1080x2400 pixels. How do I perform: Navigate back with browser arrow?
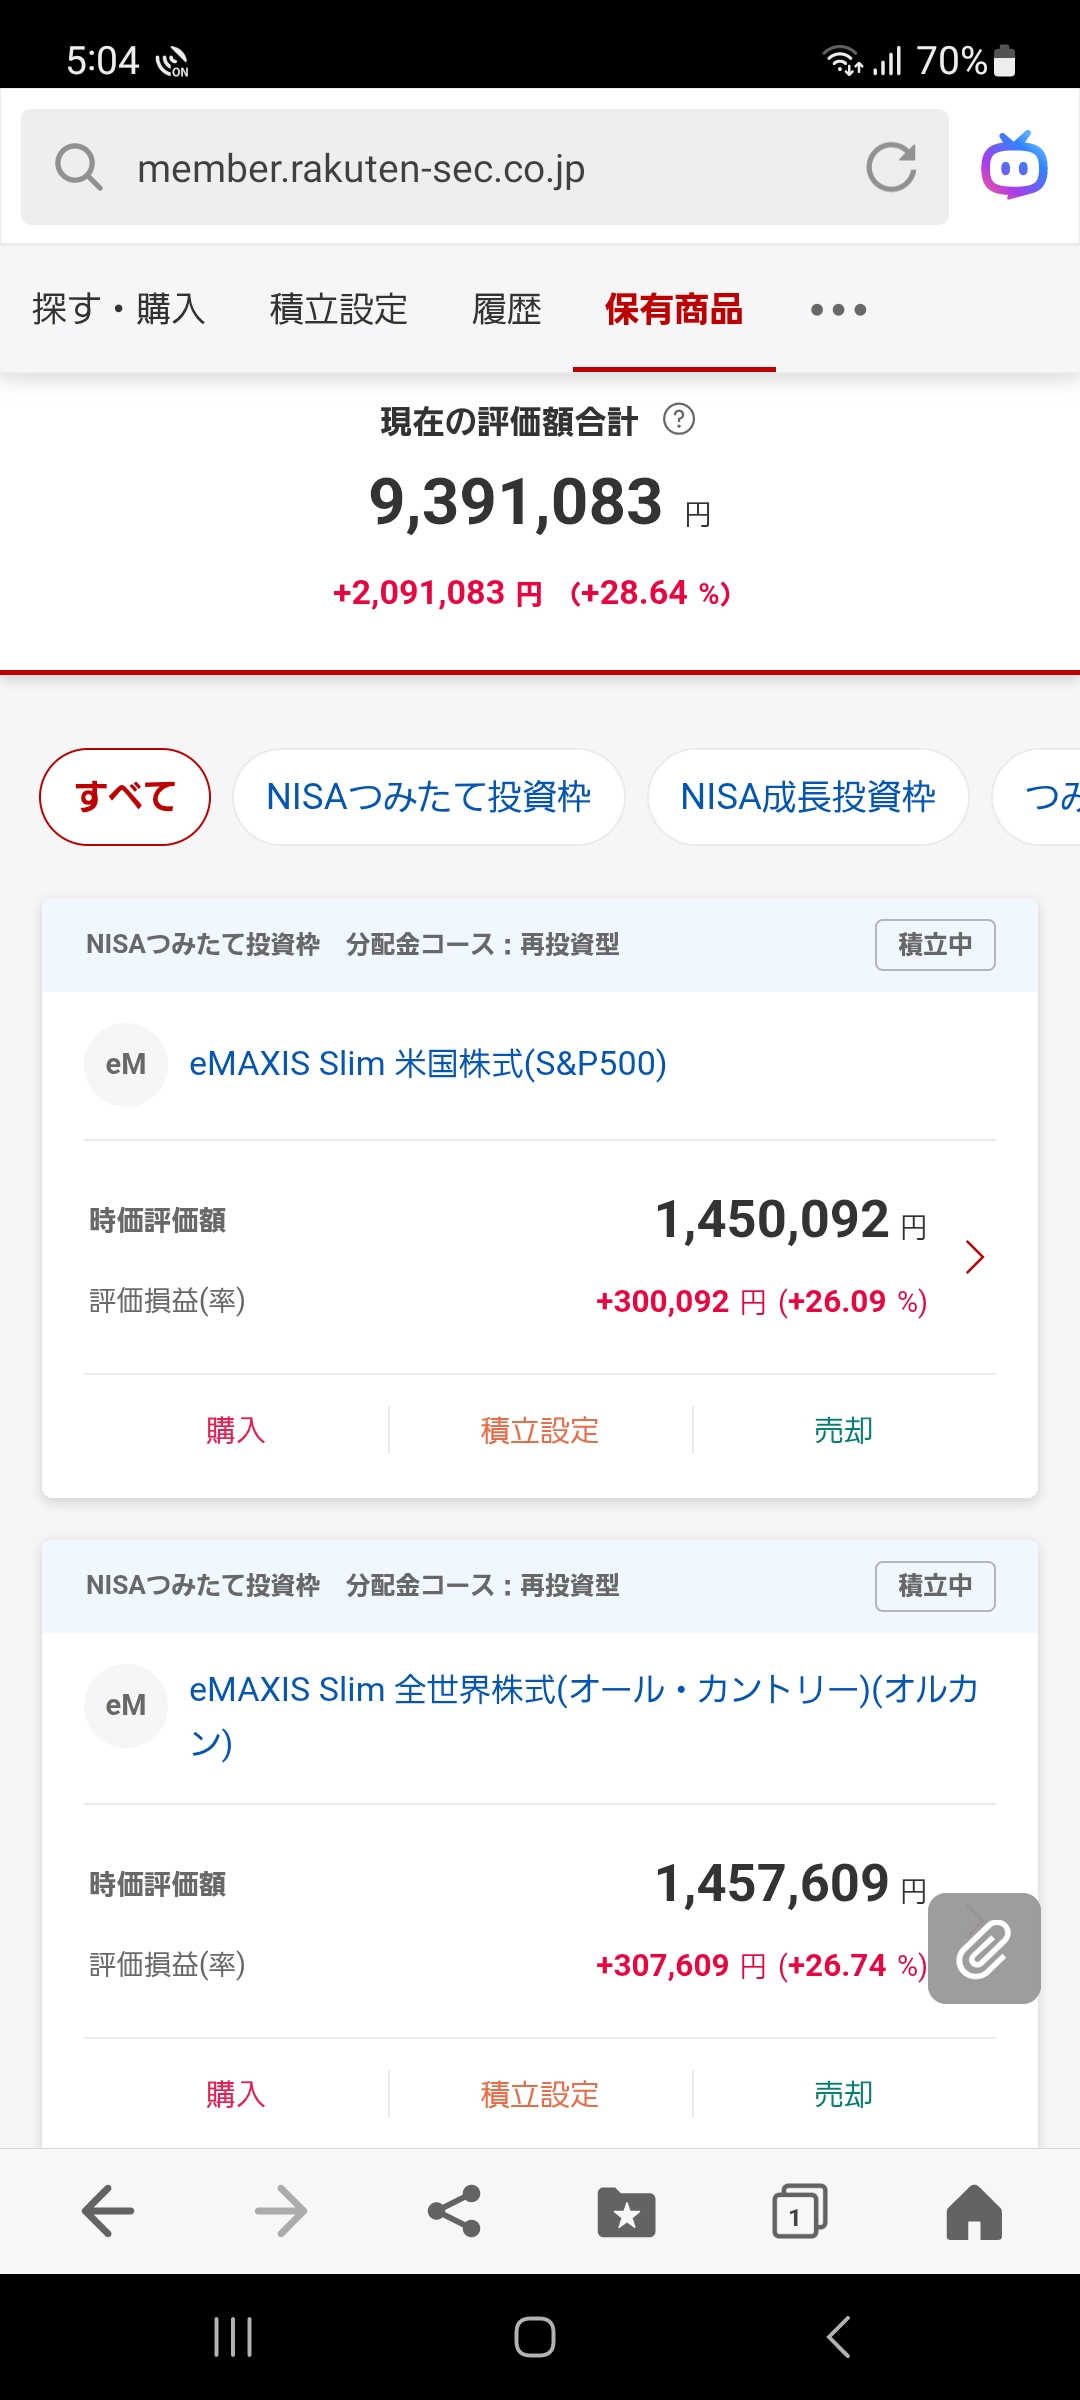[108, 2211]
